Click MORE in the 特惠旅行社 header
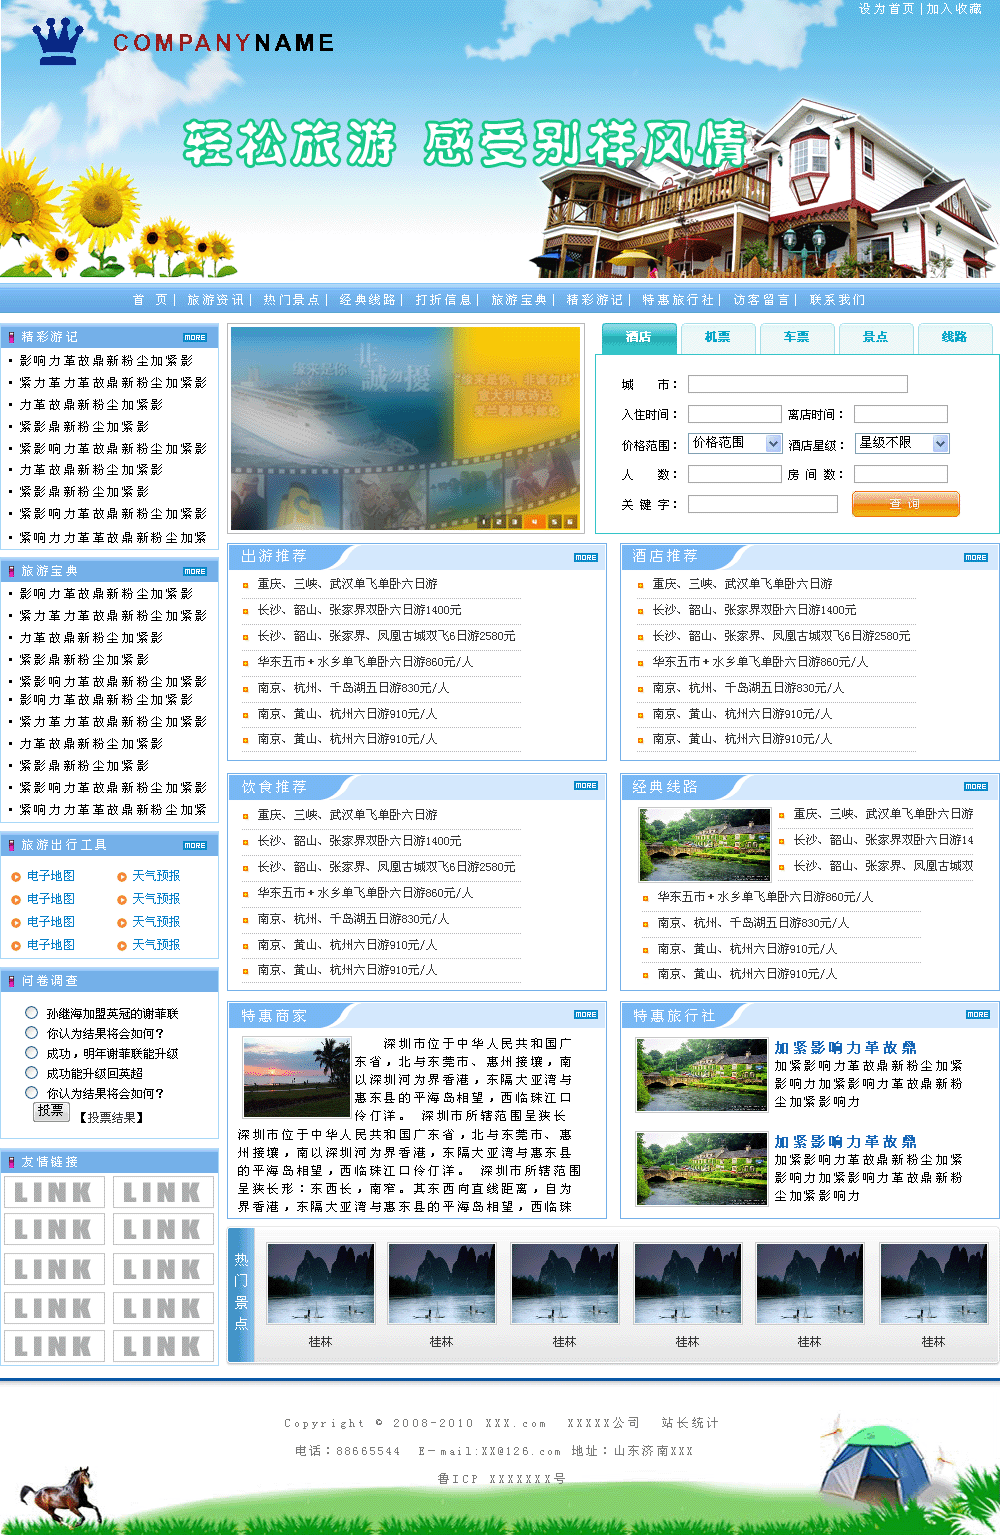Viewport: 1000px width, 1535px height. (977, 1014)
